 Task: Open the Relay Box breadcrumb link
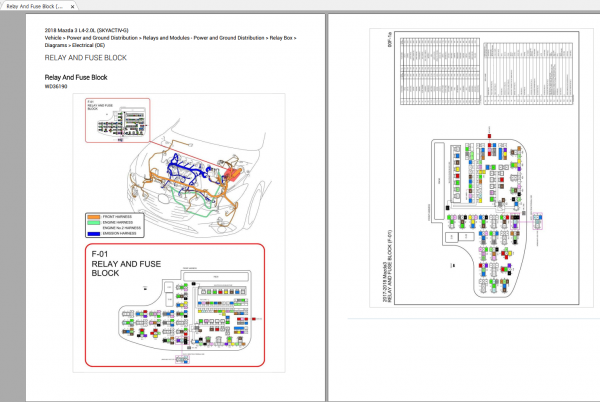click(x=281, y=38)
